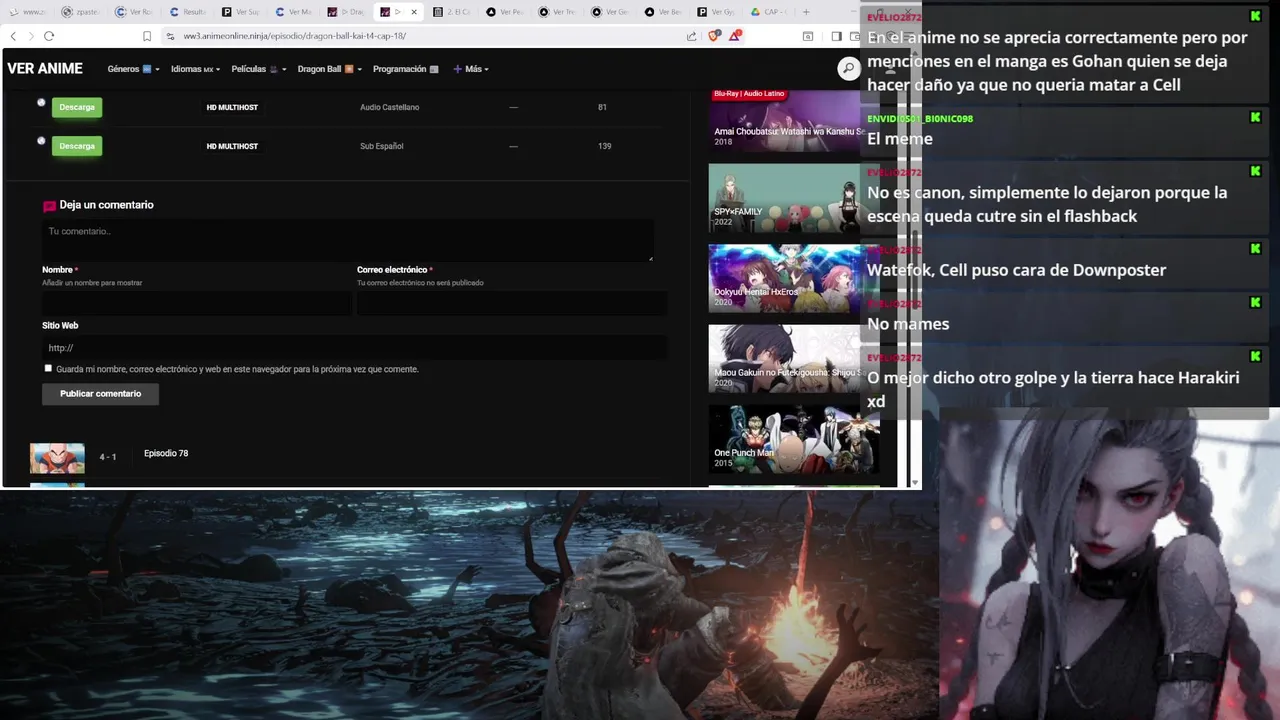Click the green K badge on El meme message
Image resolution: width=1280 pixels, height=720 pixels.
[x=1255, y=118]
